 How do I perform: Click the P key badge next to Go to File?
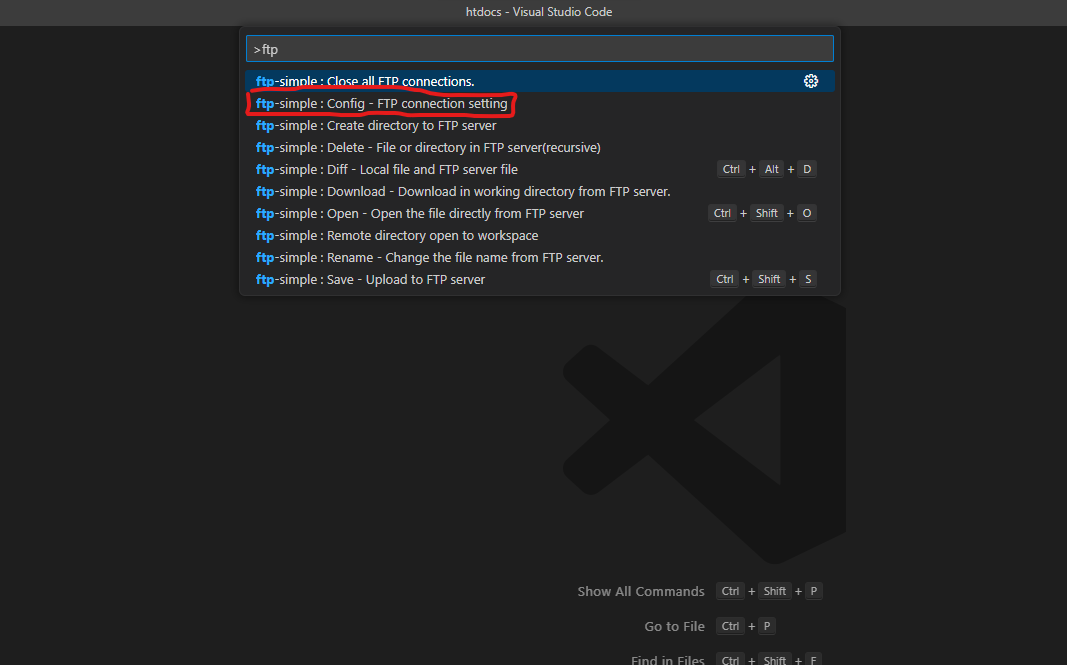pyautogui.click(x=766, y=626)
